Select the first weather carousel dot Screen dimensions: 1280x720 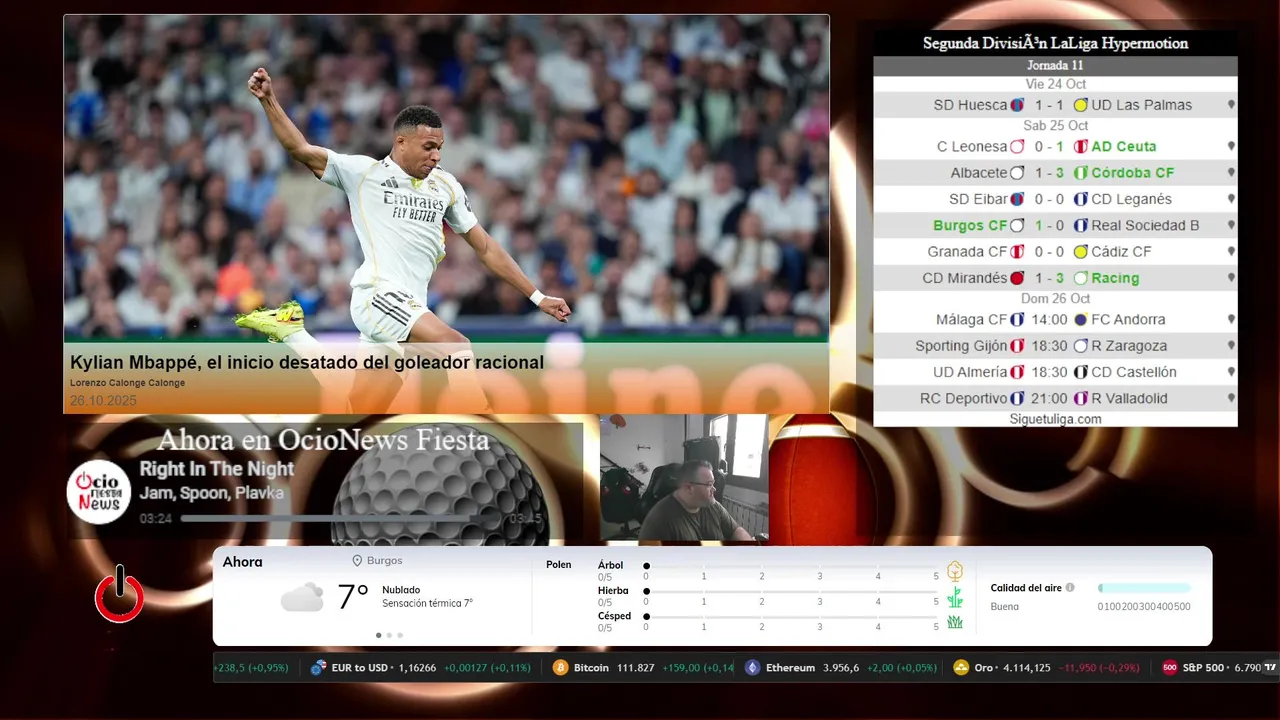click(378, 635)
